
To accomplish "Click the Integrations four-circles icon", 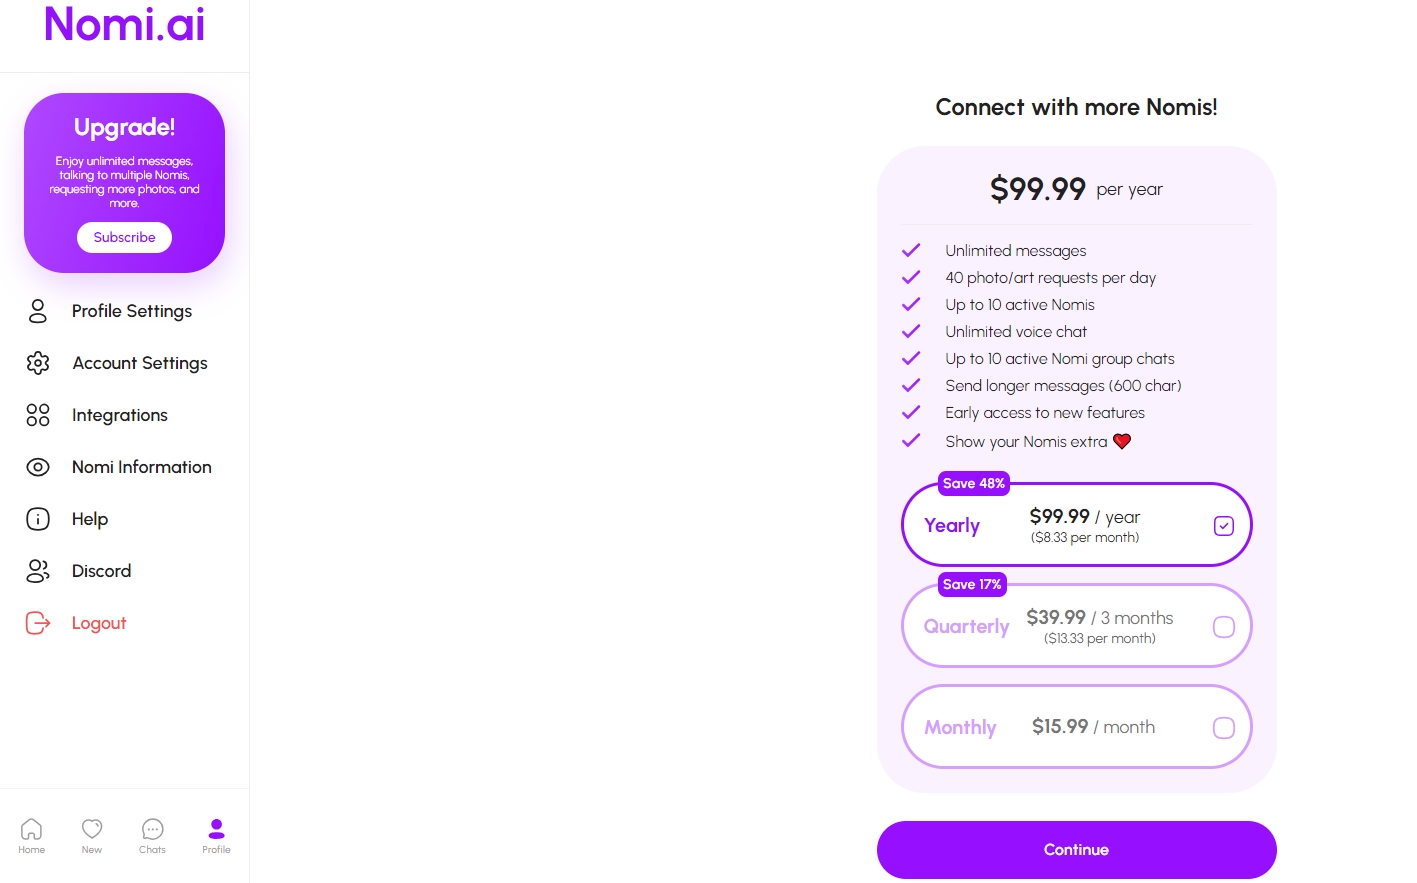I will (x=38, y=415).
